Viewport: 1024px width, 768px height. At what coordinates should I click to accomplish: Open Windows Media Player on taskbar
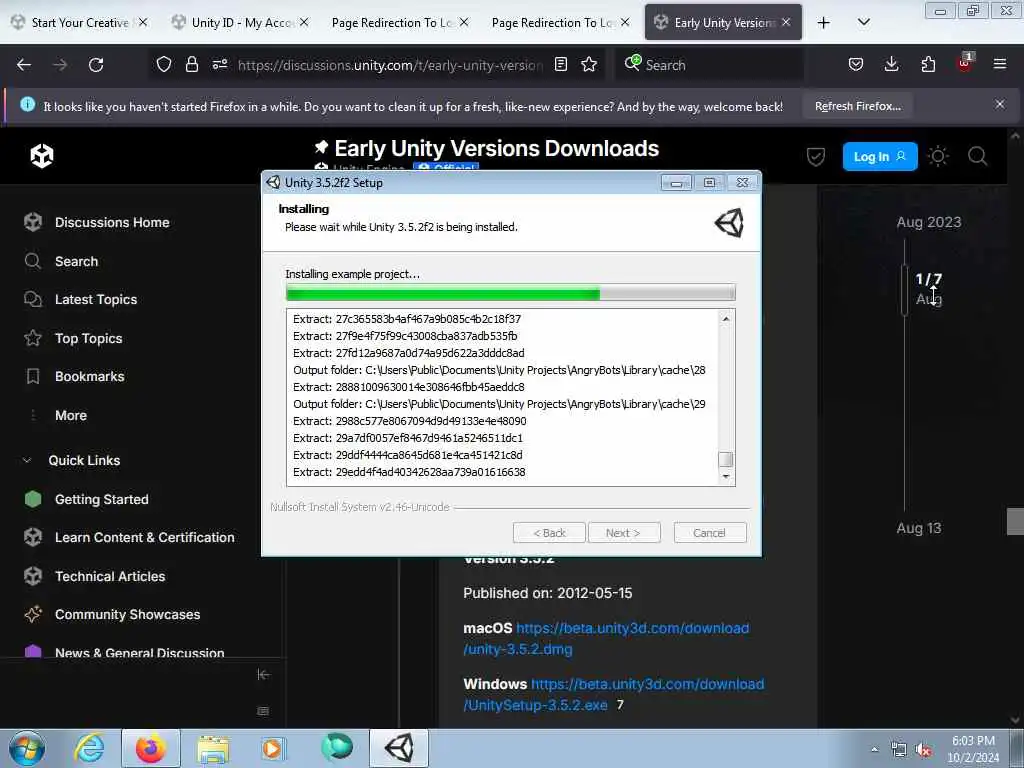(x=273, y=748)
